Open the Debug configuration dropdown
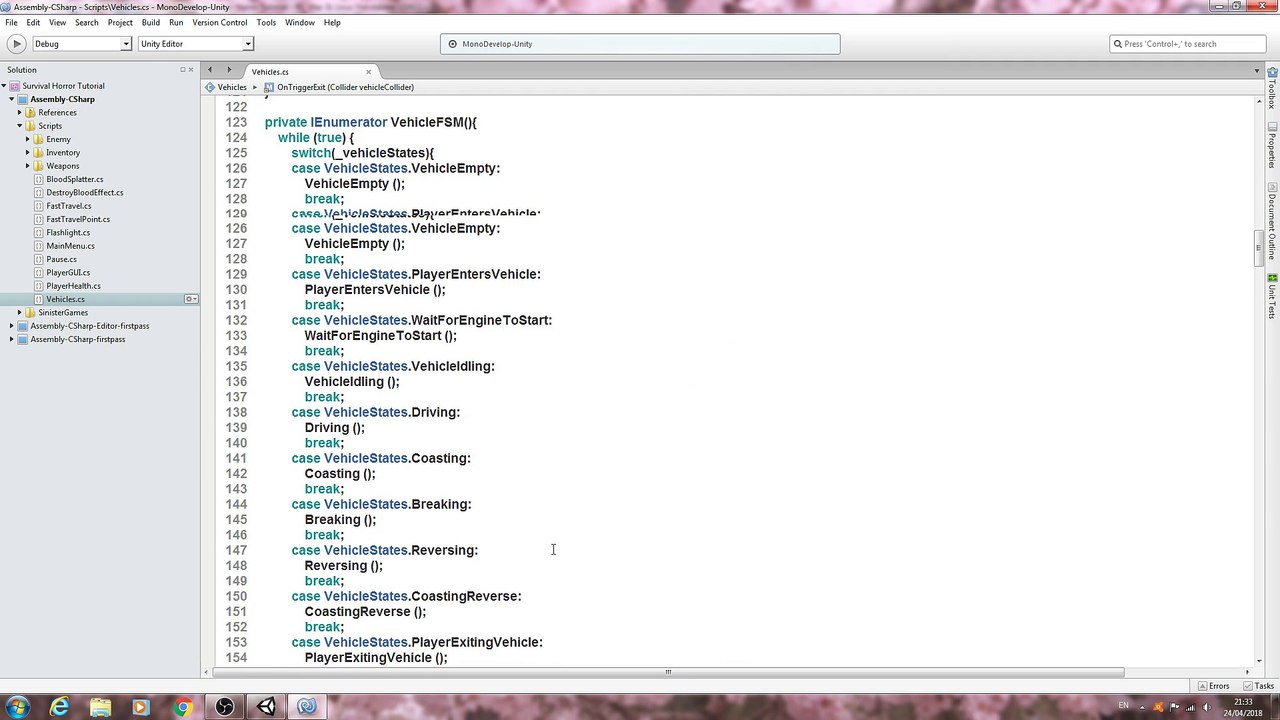 [x=82, y=44]
